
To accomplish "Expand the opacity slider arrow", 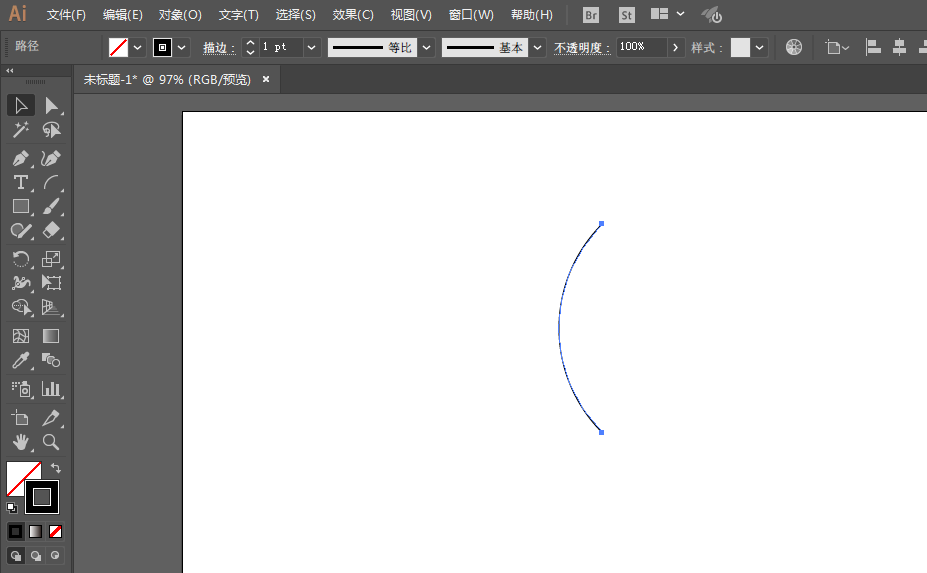I will [x=676, y=47].
